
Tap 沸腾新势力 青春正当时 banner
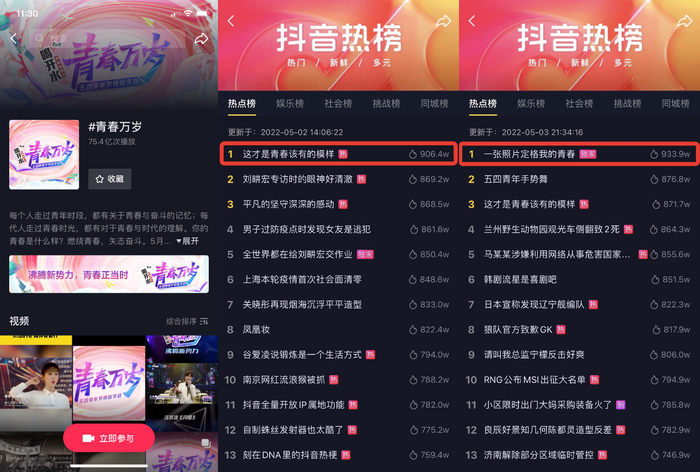tap(109, 274)
